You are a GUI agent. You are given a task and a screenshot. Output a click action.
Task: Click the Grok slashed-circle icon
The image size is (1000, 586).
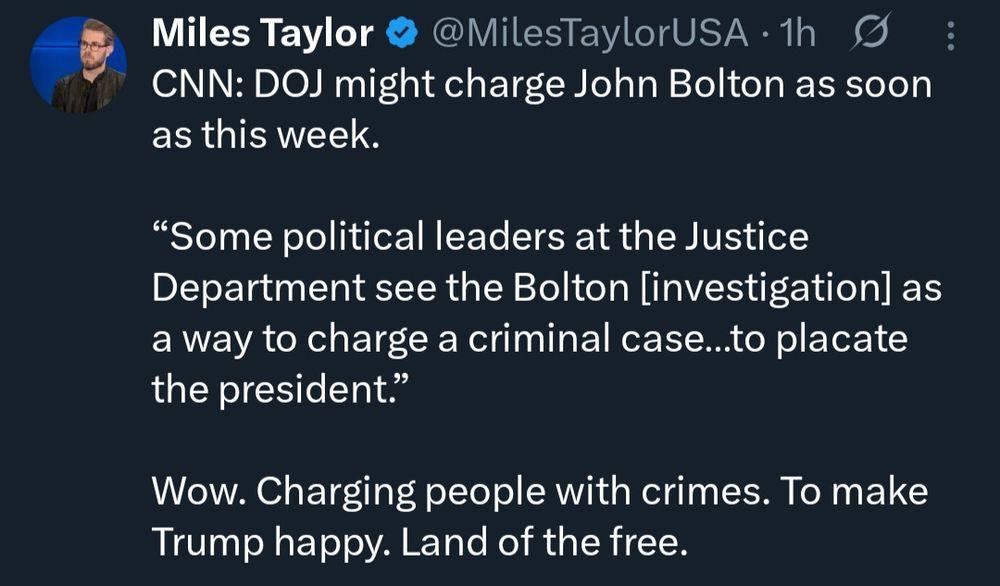[869, 33]
